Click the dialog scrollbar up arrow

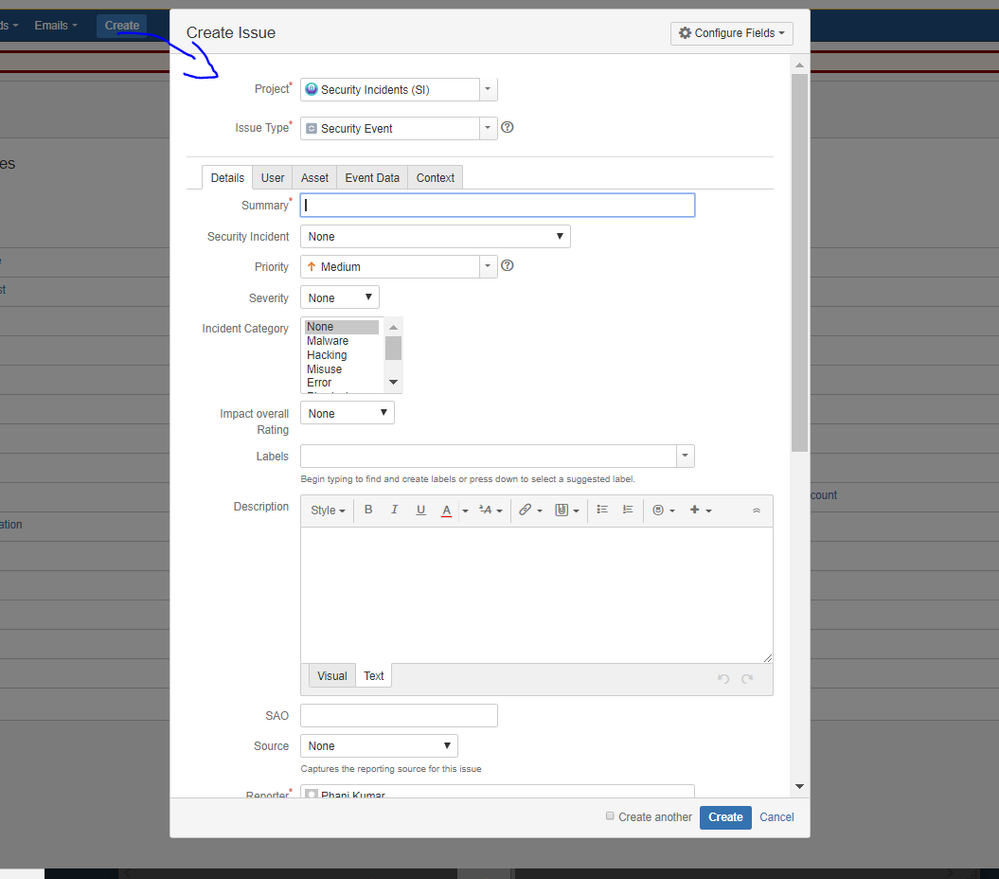[x=800, y=65]
